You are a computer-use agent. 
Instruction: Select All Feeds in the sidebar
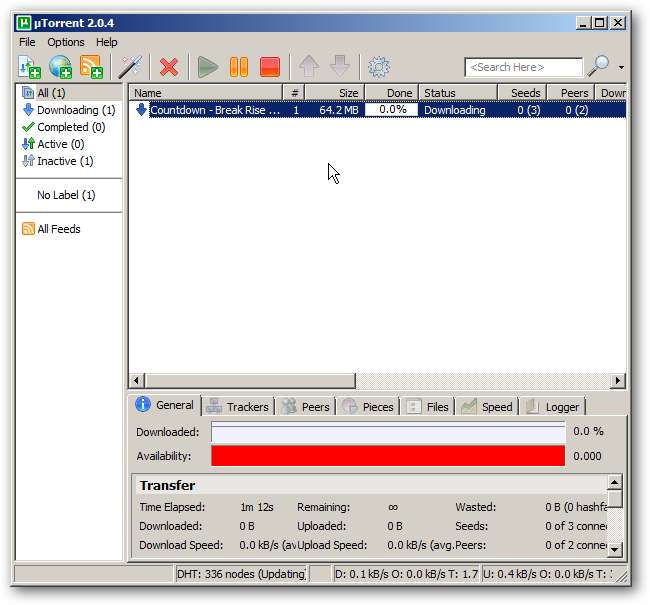58,229
